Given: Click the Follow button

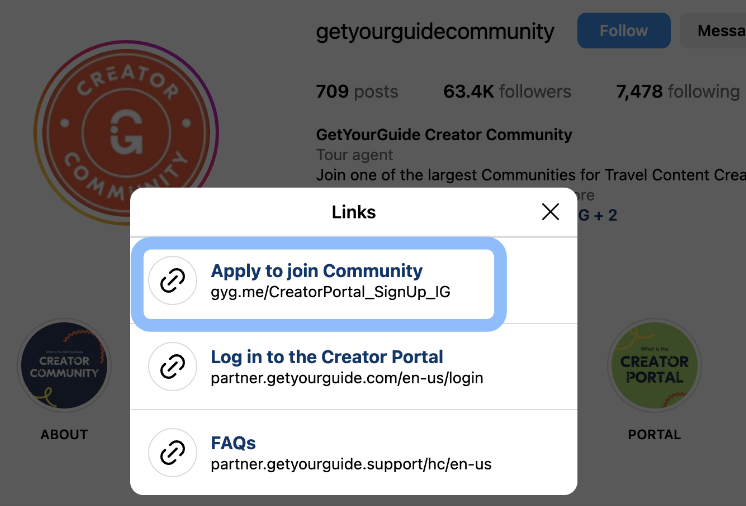Looking at the screenshot, I should (x=624, y=30).
